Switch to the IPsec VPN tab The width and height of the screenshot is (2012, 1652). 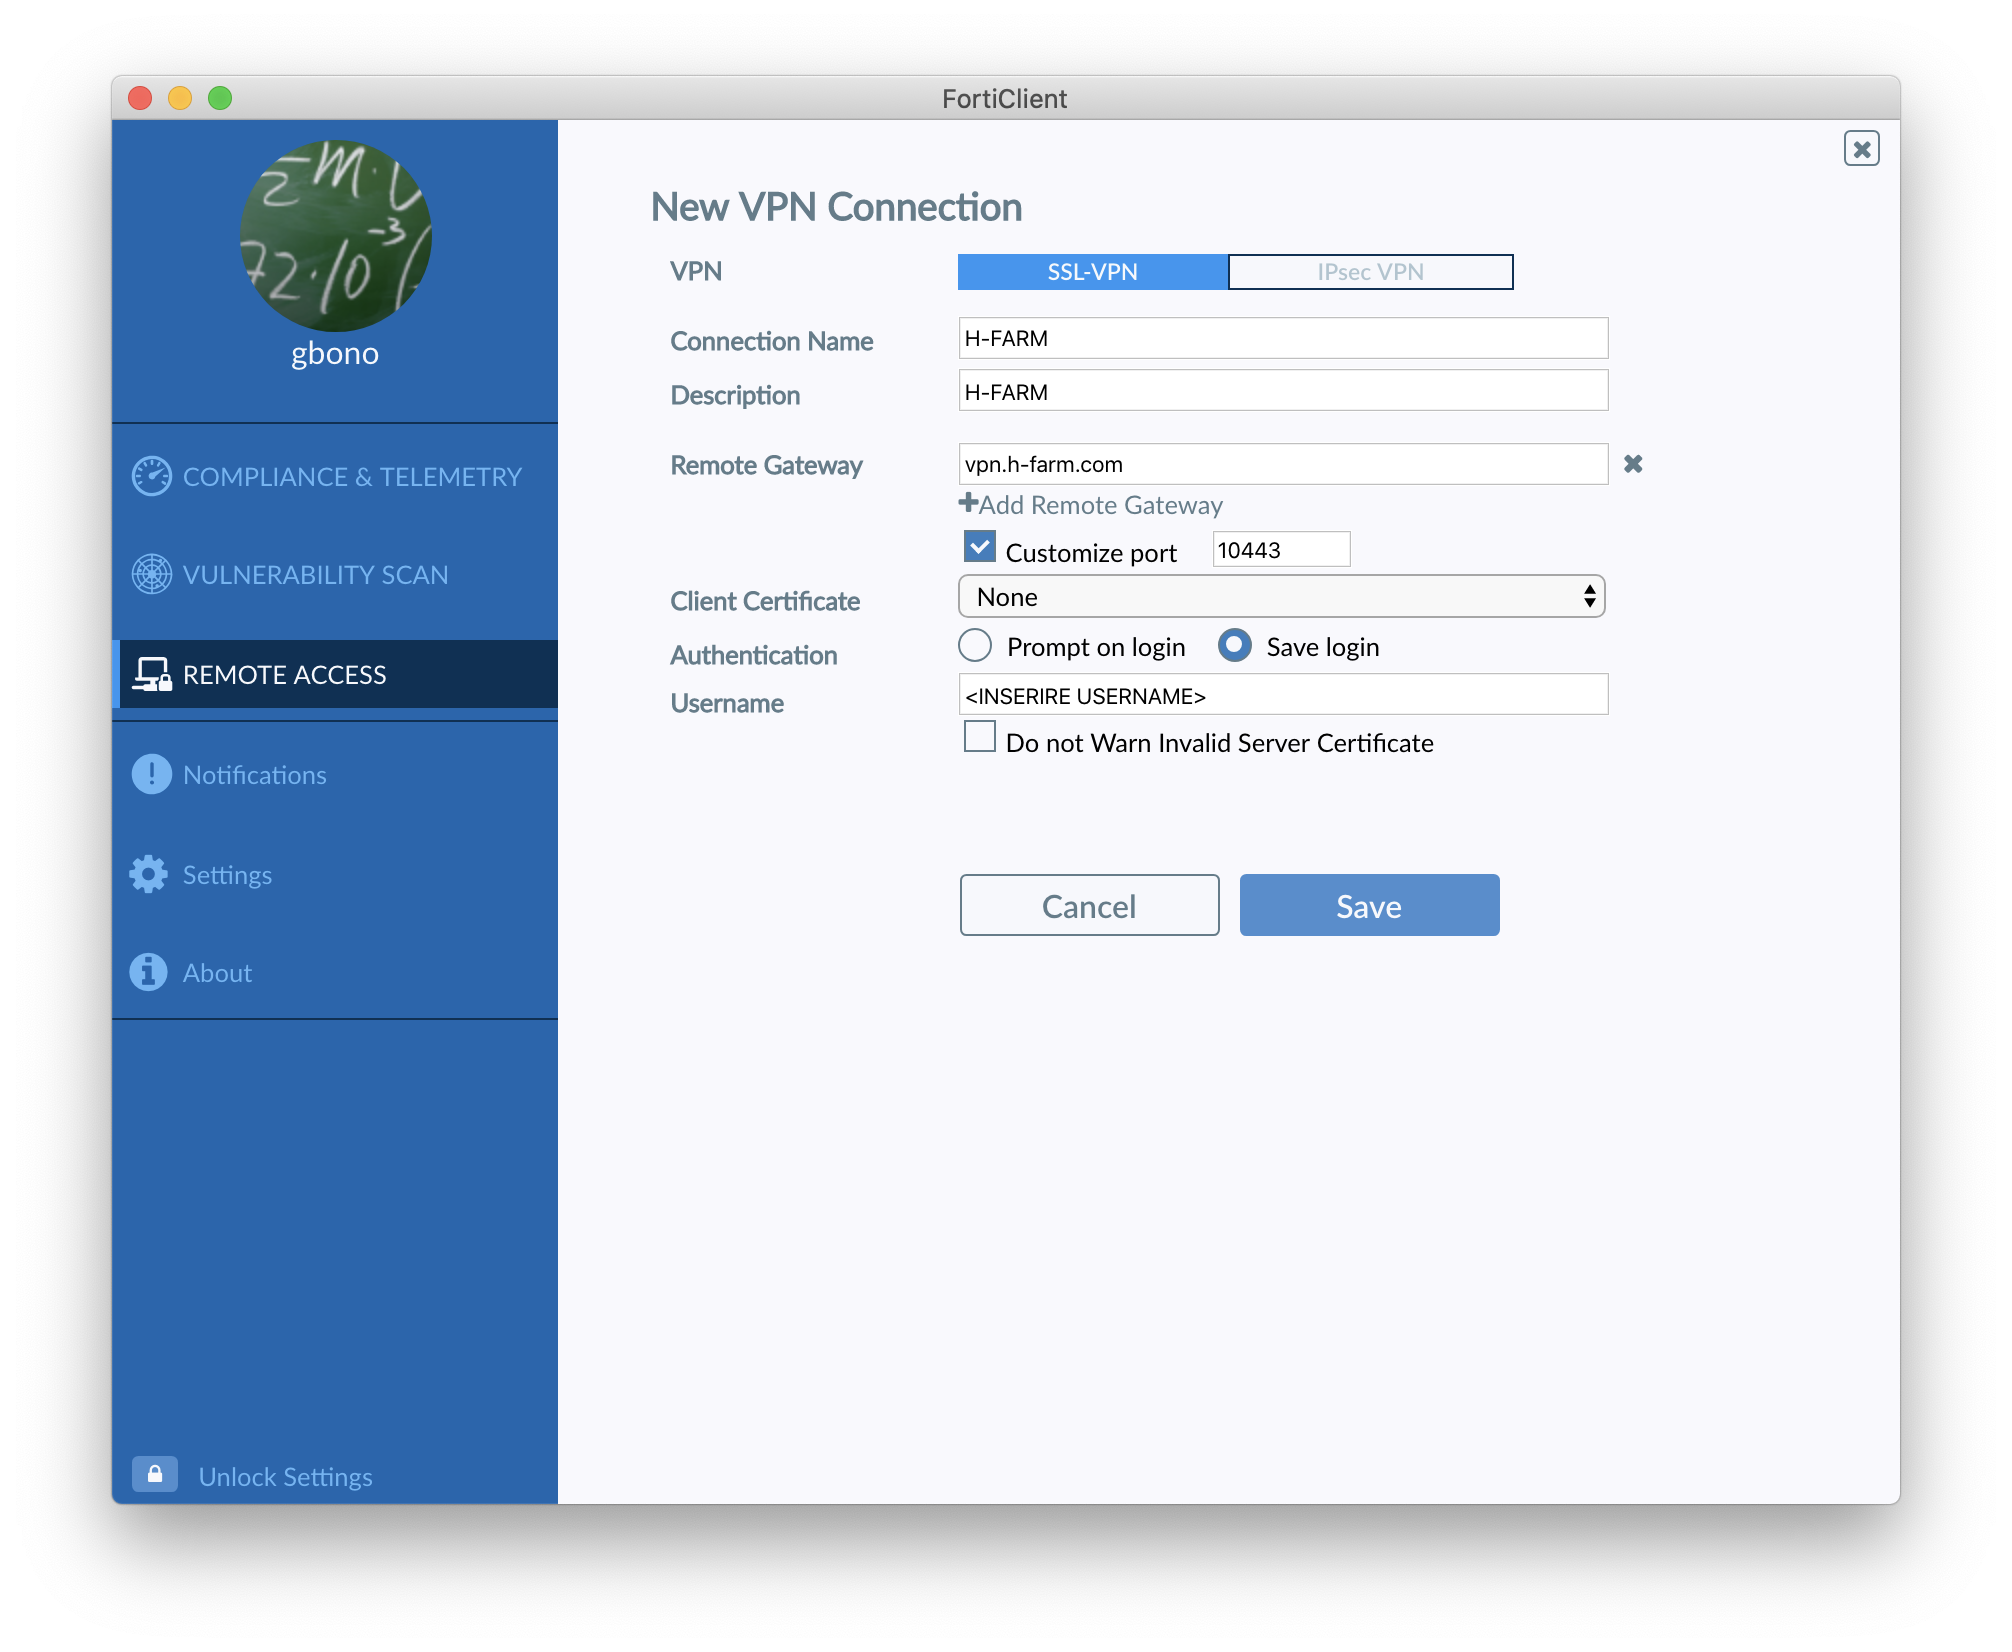click(x=1370, y=272)
